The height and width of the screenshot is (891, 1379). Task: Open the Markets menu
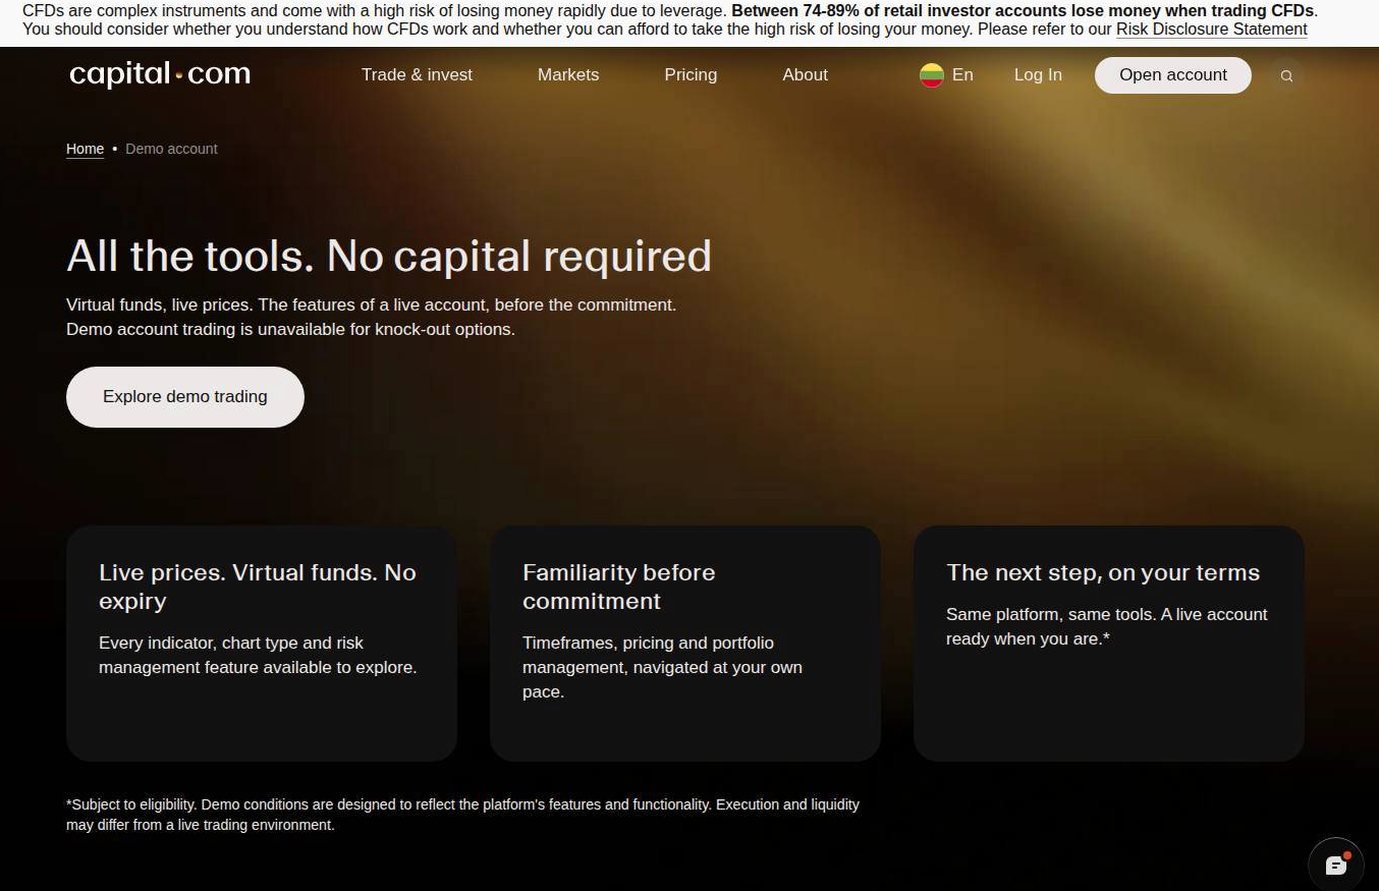tap(568, 75)
